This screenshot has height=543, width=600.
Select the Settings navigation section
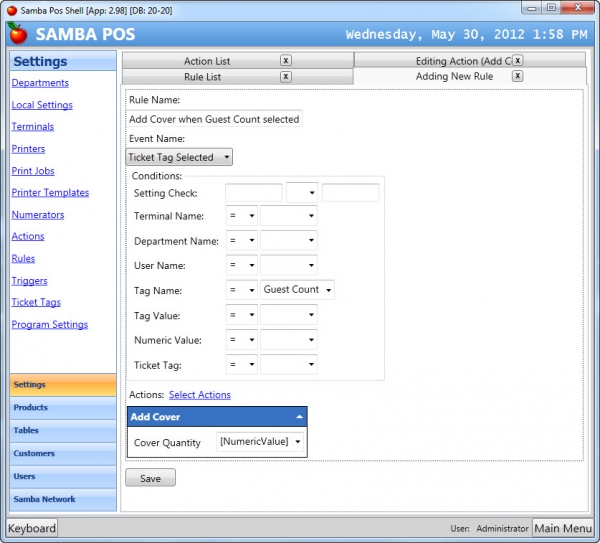click(x=63, y=385)
